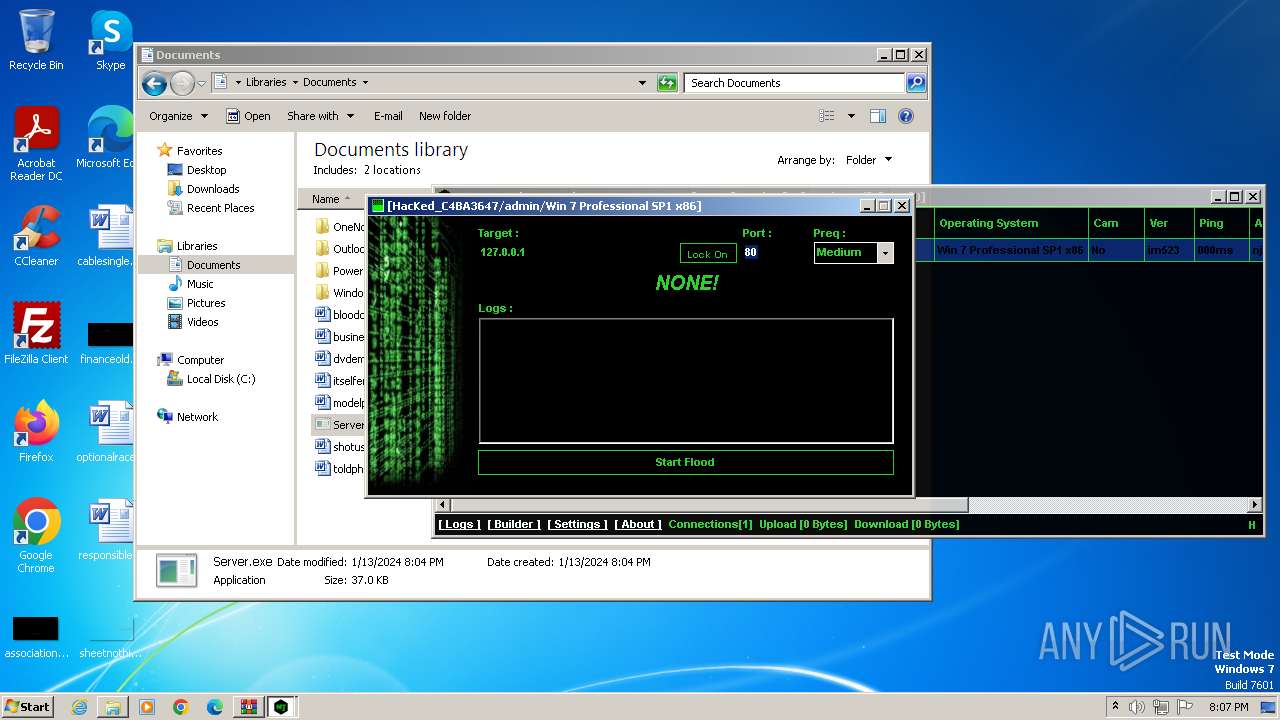
Task: Click the search magnifier icon
Action: 916,83
